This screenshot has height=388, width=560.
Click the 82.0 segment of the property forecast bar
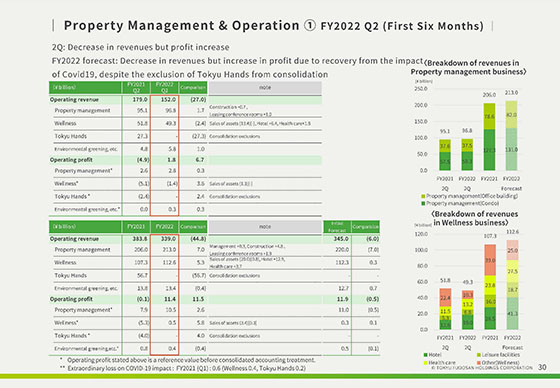pyautogui.click(x=511, y=115)
